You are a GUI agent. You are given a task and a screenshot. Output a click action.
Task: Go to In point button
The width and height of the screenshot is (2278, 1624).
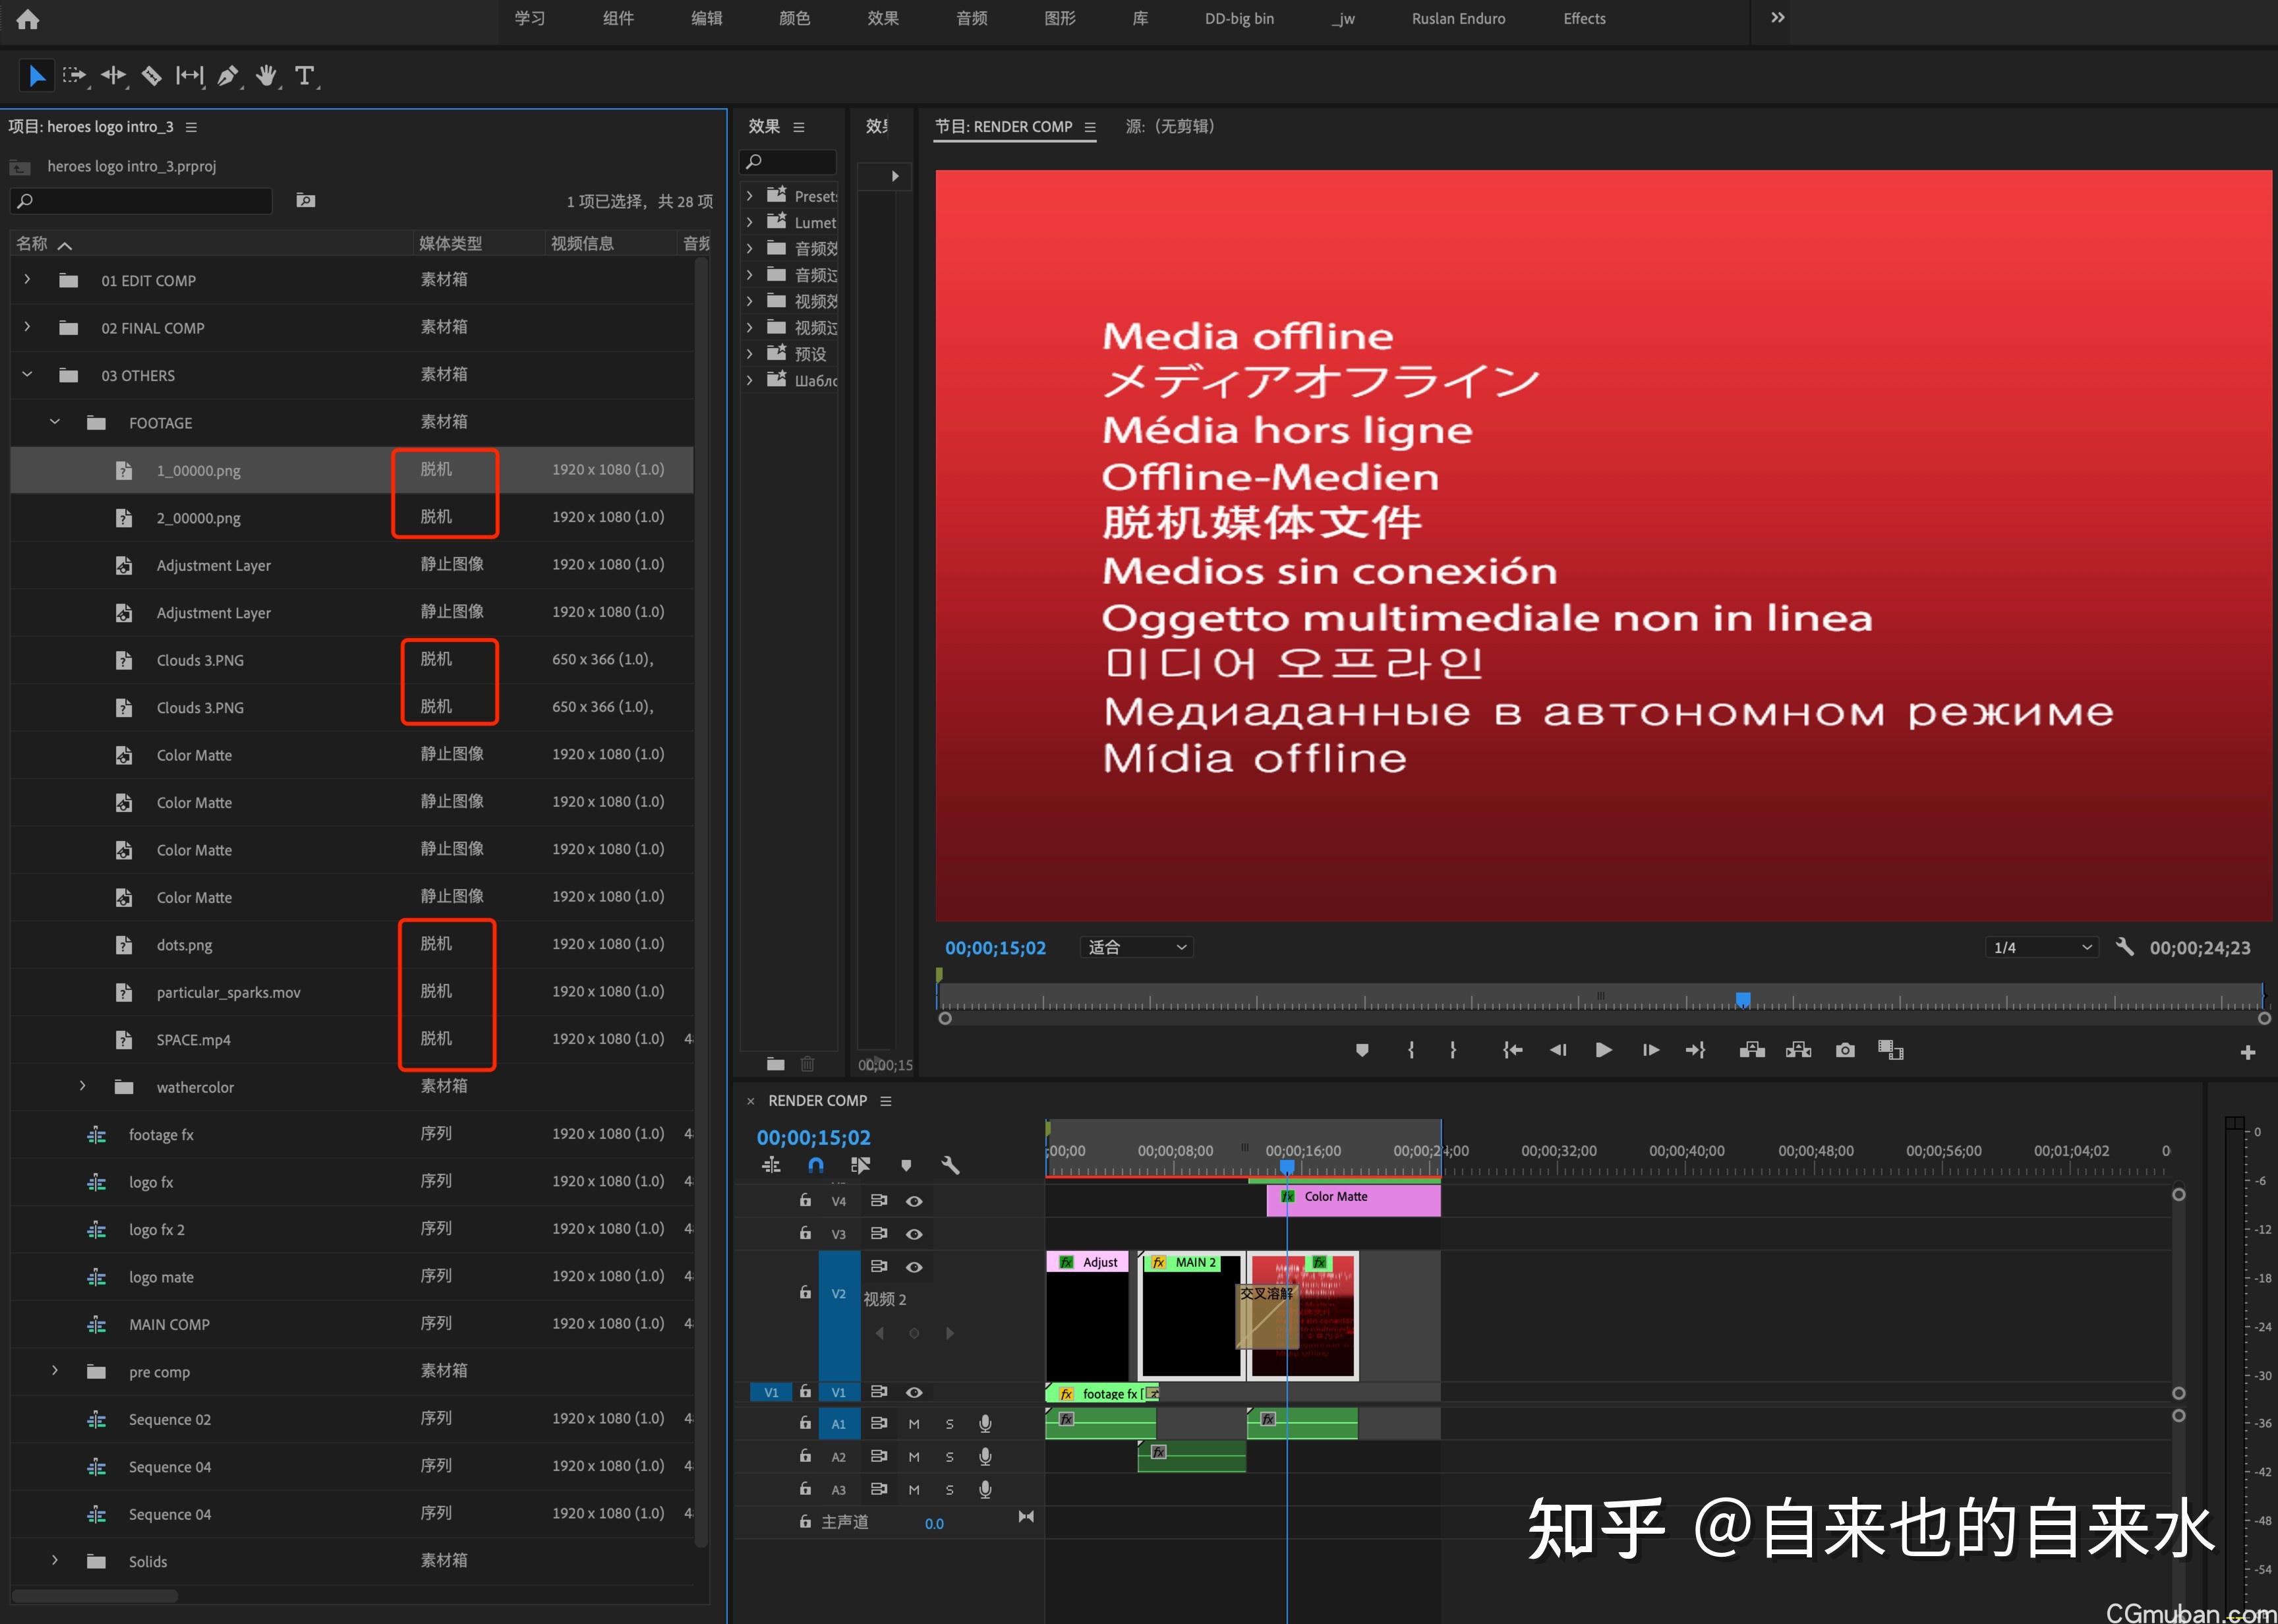point(1512,1050)
